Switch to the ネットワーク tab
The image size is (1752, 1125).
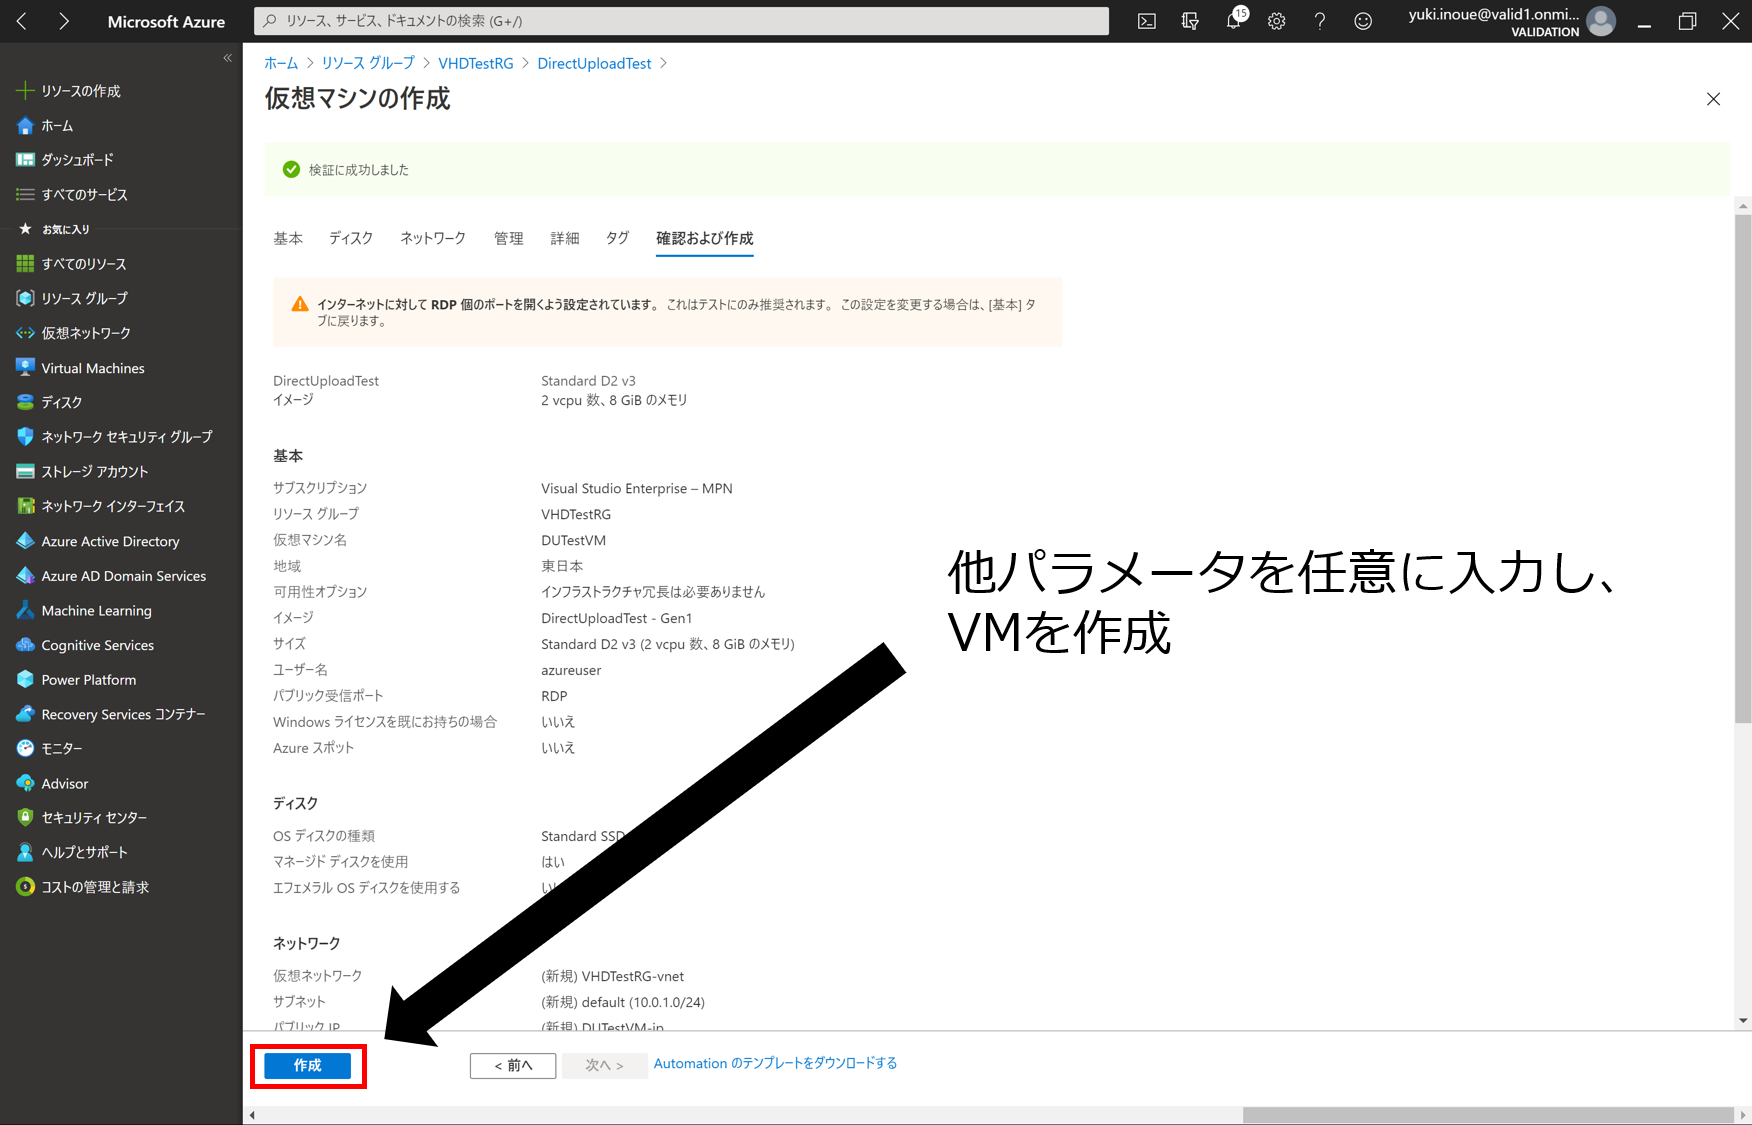point(433,238)
